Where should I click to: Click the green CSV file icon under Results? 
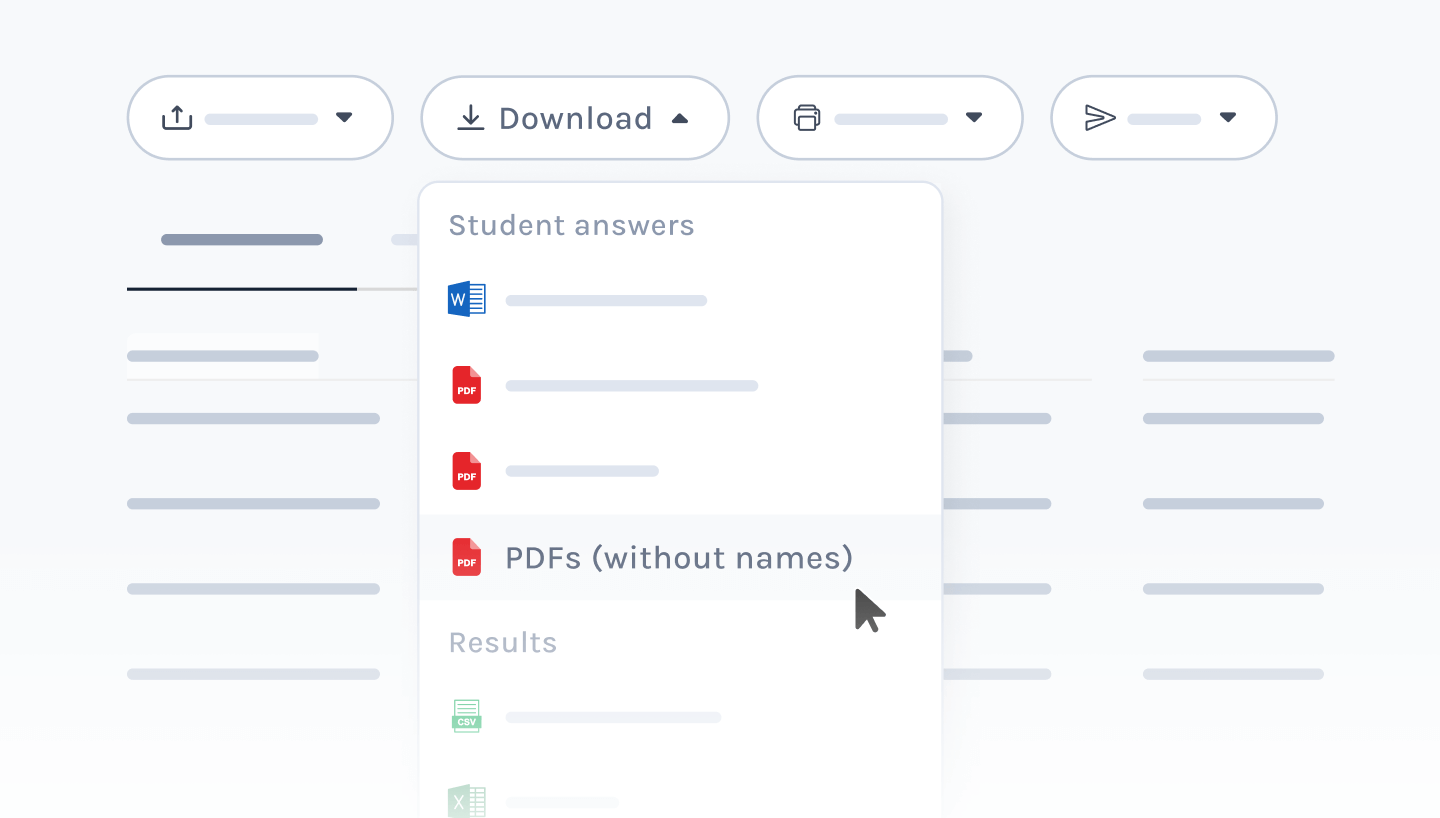tap(467, 716)
